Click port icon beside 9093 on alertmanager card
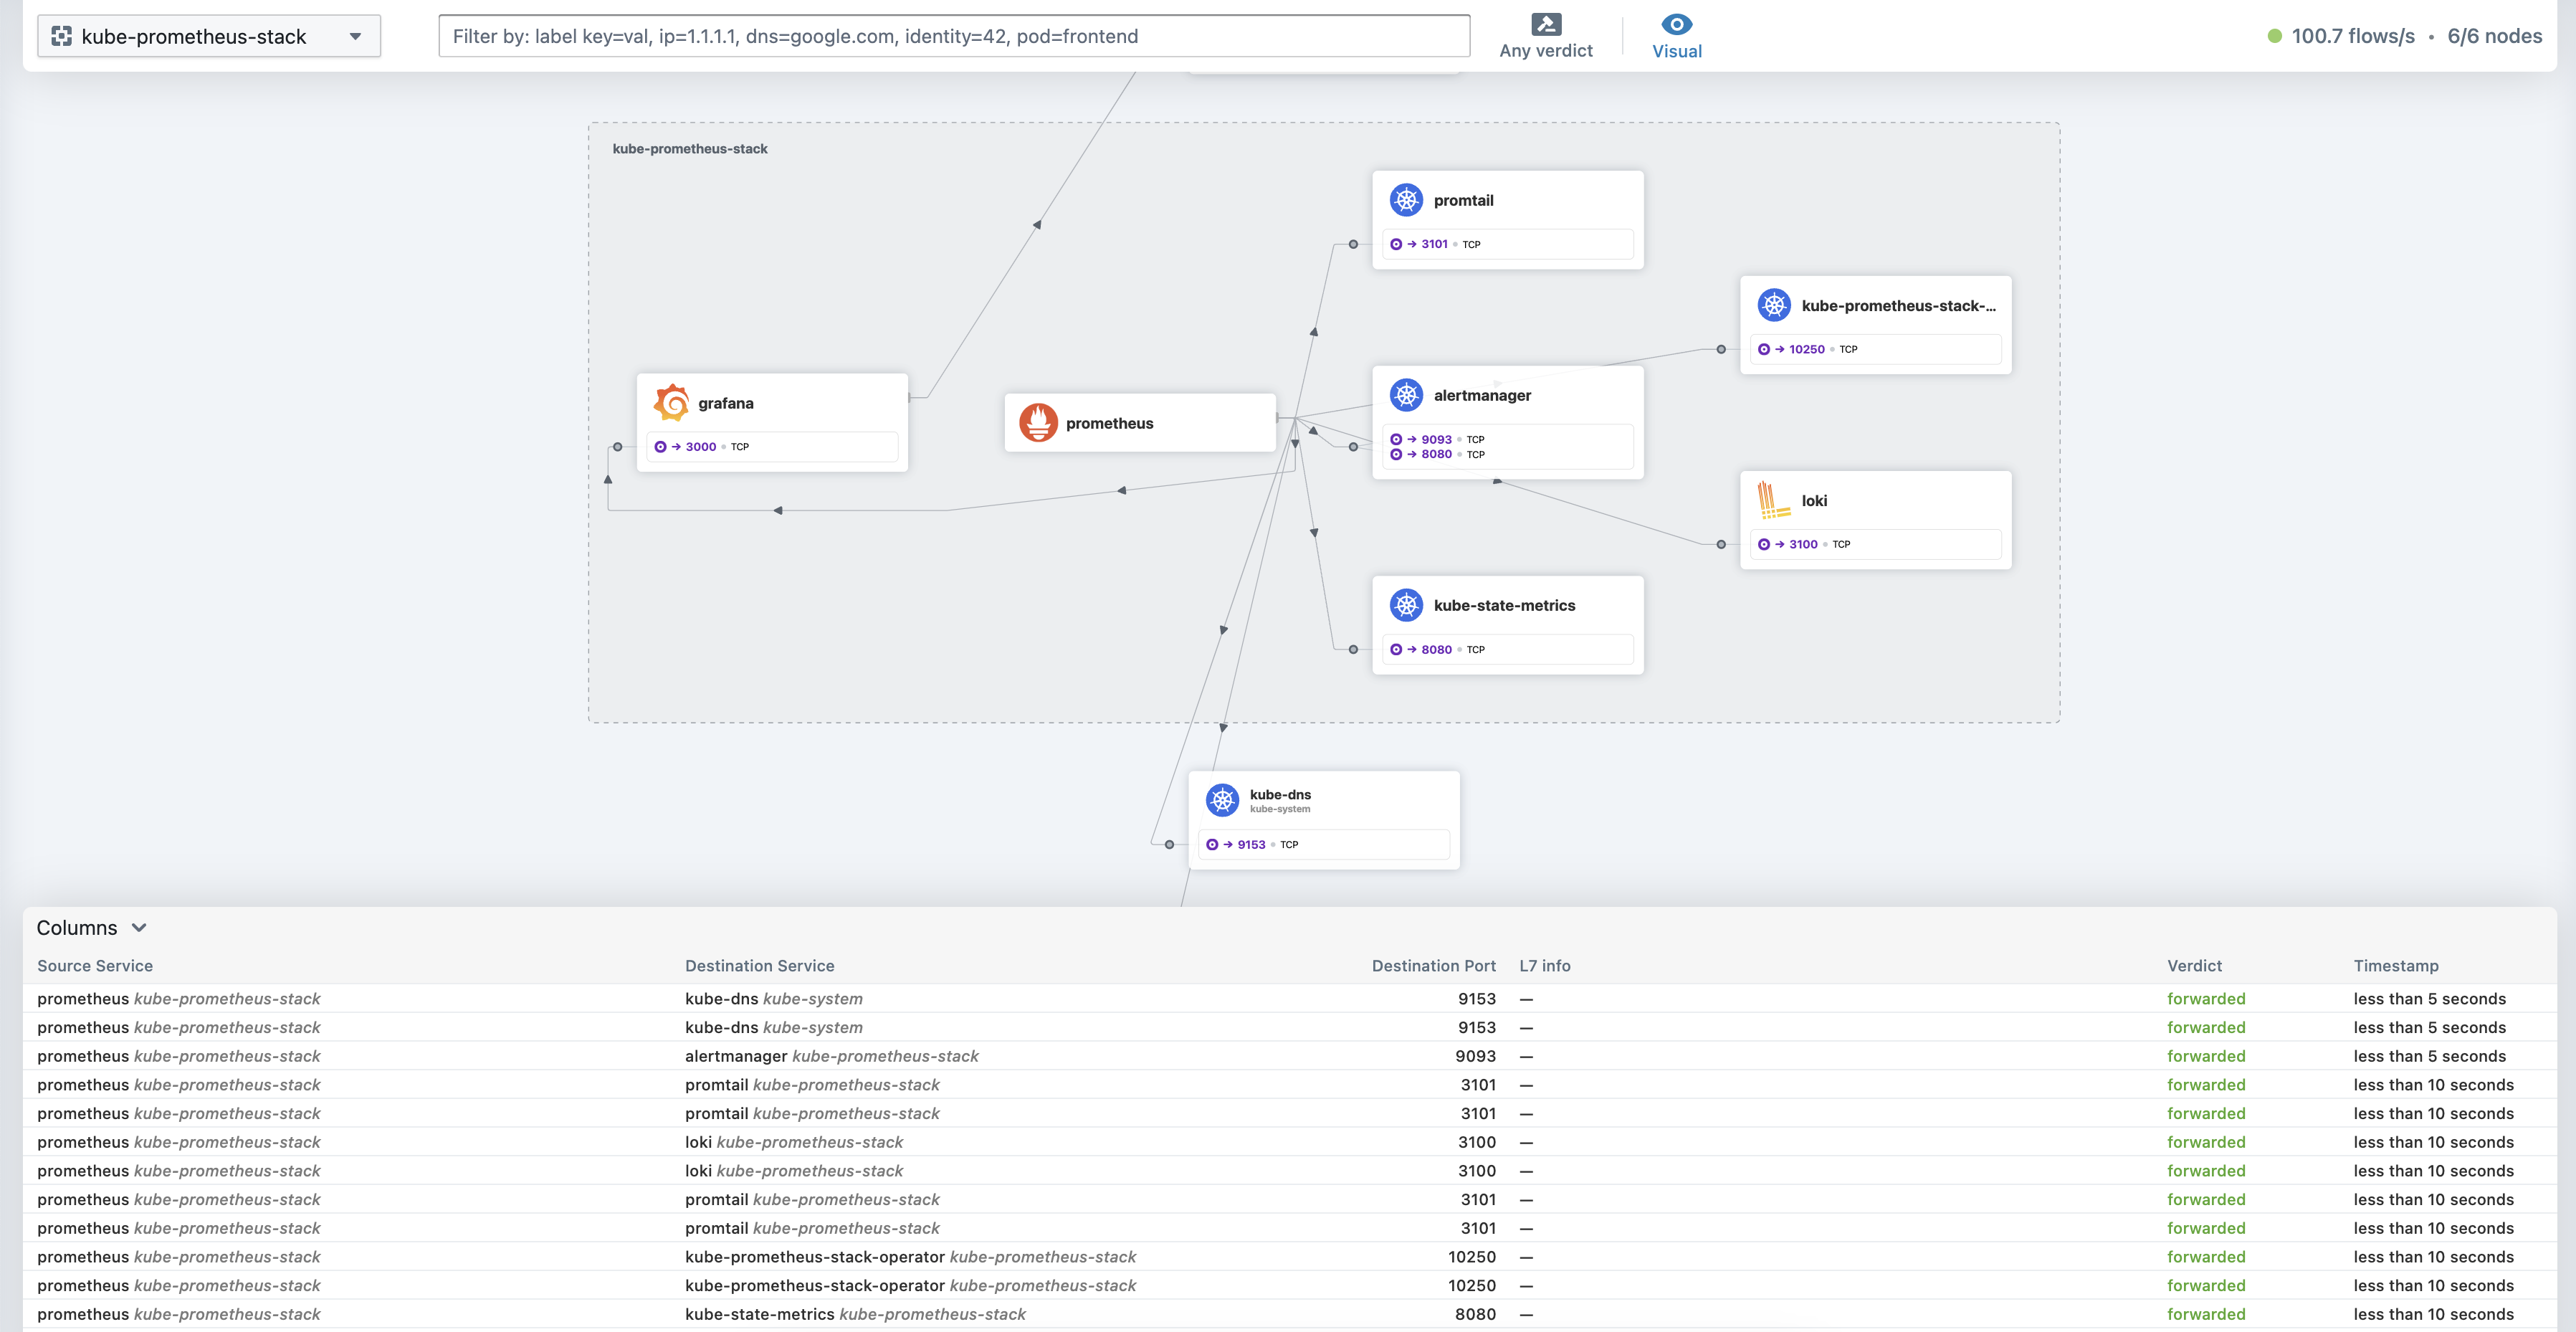The width and height of the screenshot is (2576, 1332). 1396,439
